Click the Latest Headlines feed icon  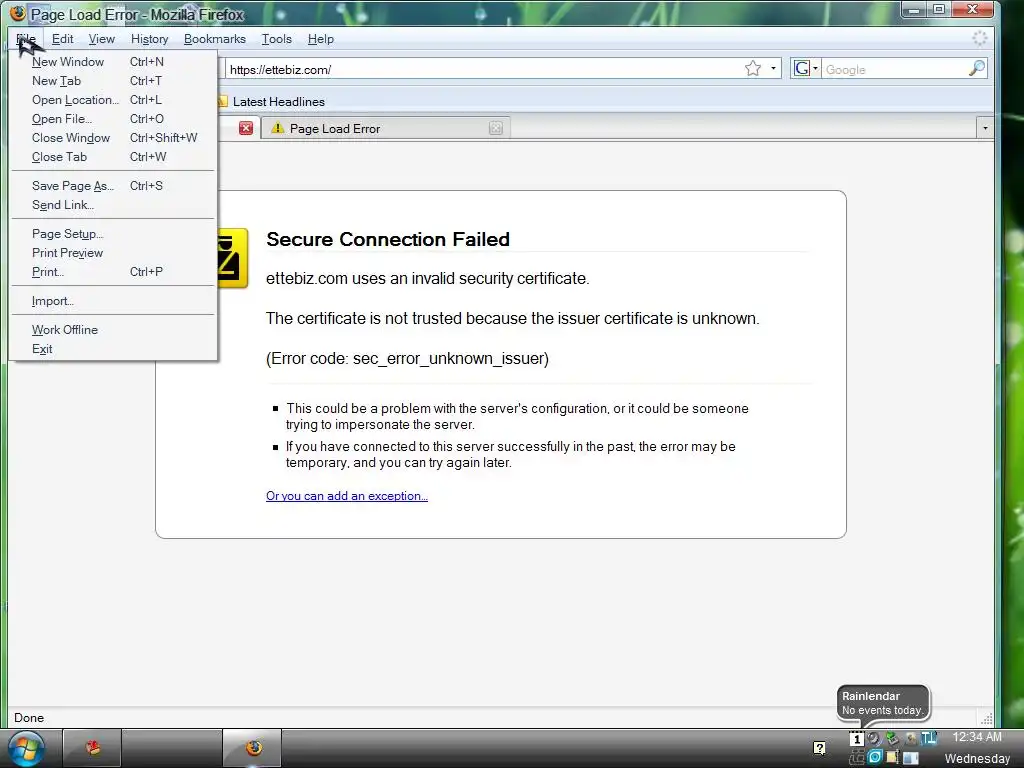point(222,101)
